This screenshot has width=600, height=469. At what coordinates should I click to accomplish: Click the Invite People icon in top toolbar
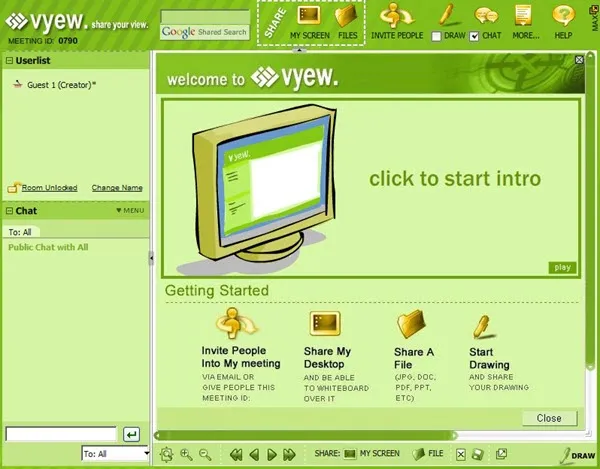coord(396,16)
